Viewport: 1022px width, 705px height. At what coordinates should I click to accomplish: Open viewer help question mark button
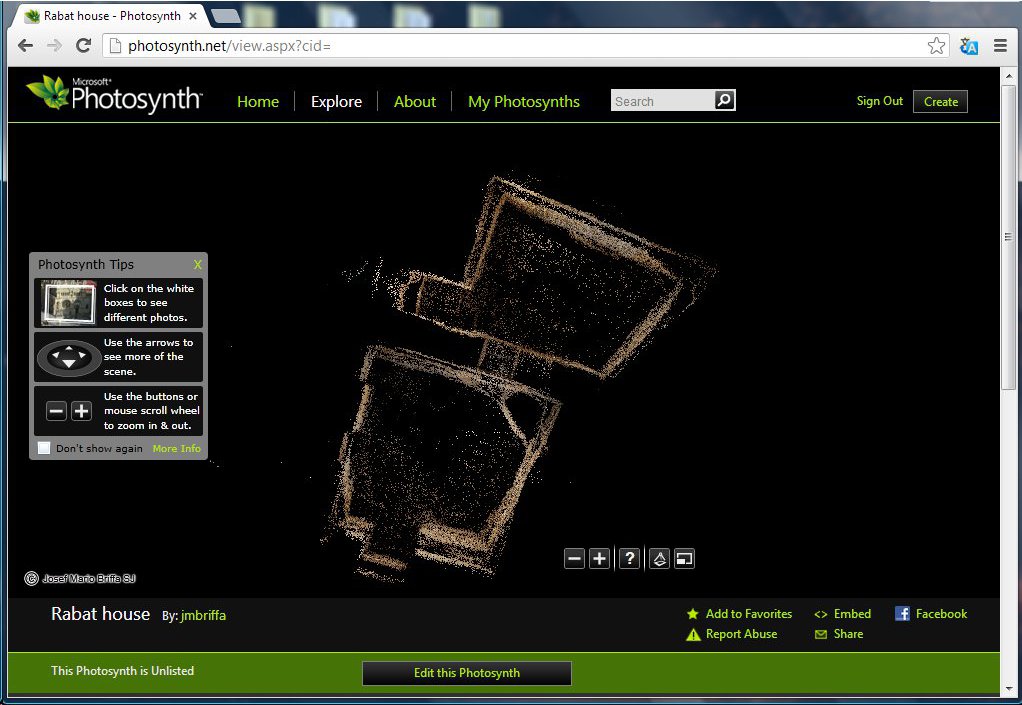(629, 559)
